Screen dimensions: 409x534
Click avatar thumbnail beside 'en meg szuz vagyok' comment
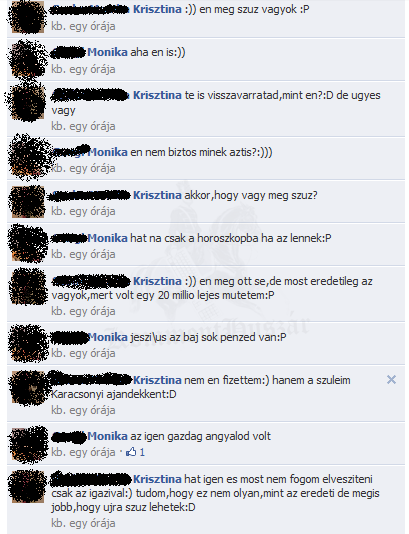tap(28, 17)
